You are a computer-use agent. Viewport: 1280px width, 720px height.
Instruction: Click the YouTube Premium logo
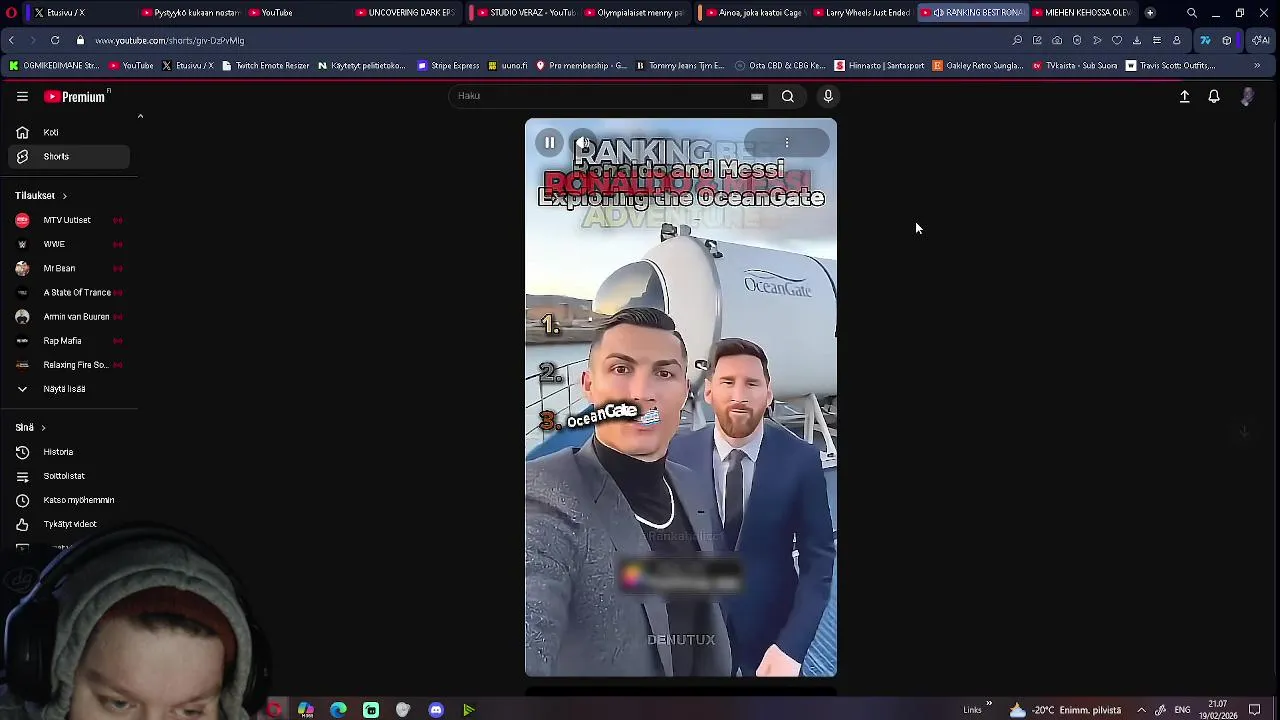pos(76,97)
